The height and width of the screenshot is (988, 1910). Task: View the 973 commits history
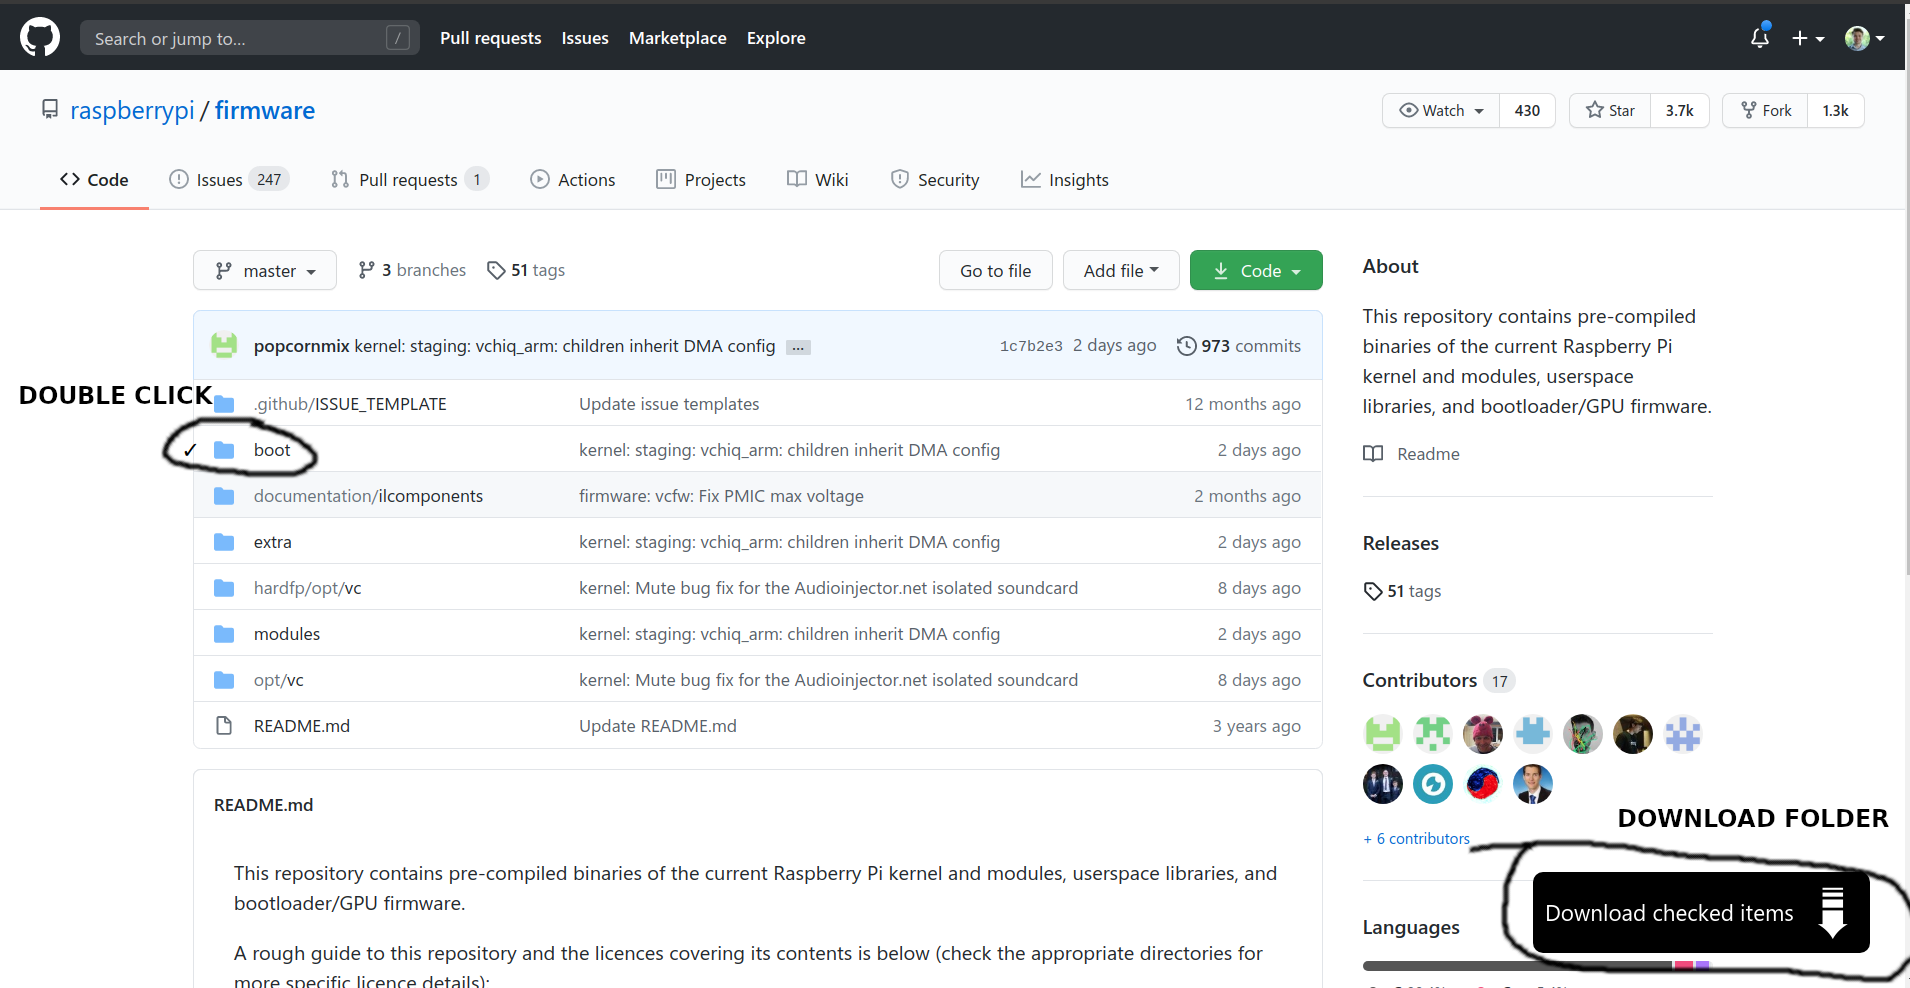pos(1240,346)
